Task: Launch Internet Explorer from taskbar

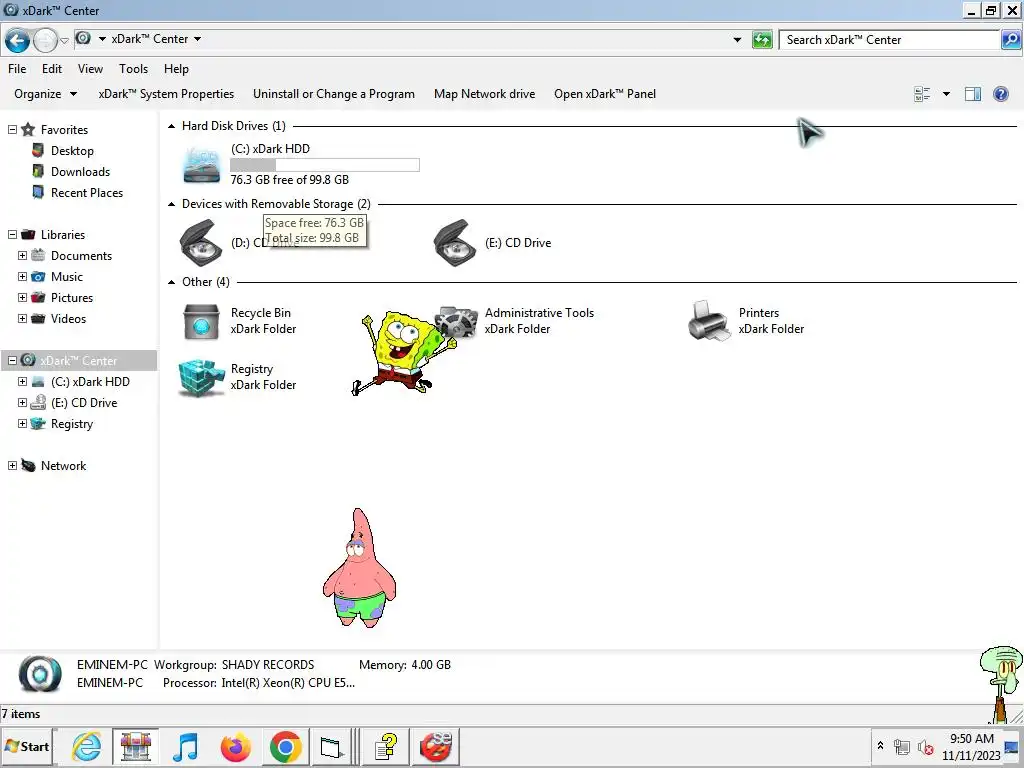Action: 87,746
